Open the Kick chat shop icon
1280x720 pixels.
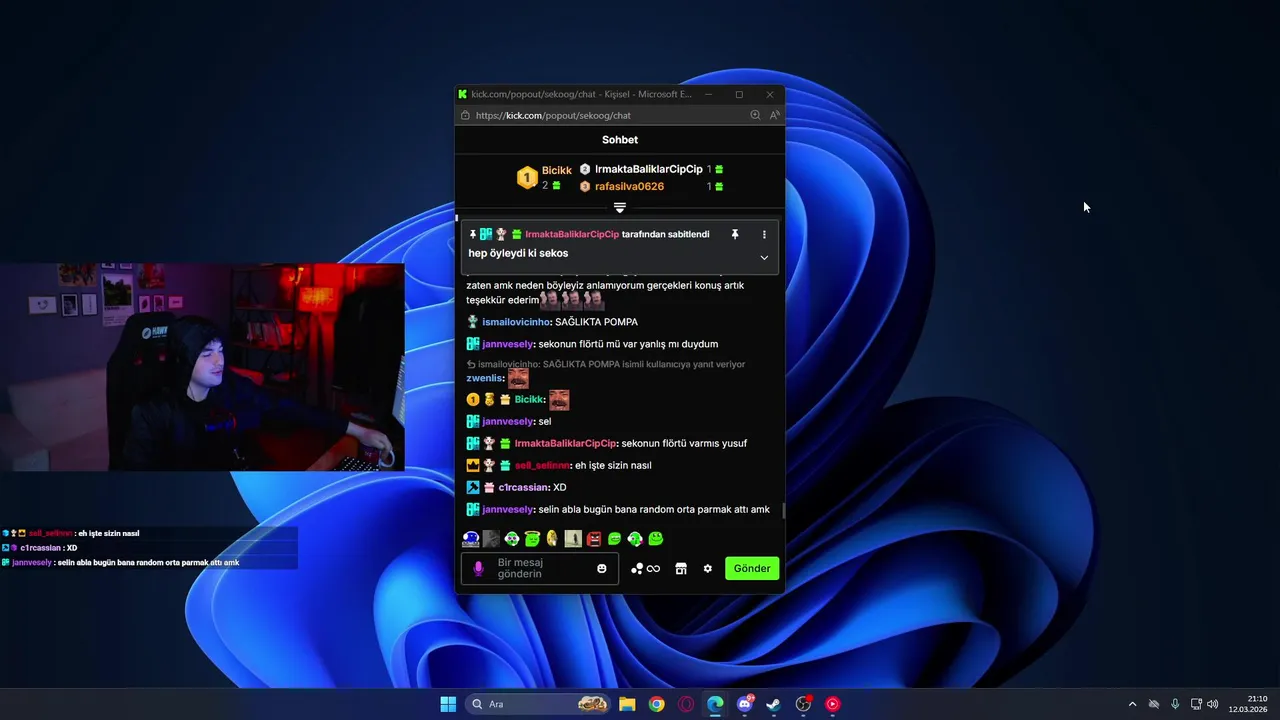681,568
